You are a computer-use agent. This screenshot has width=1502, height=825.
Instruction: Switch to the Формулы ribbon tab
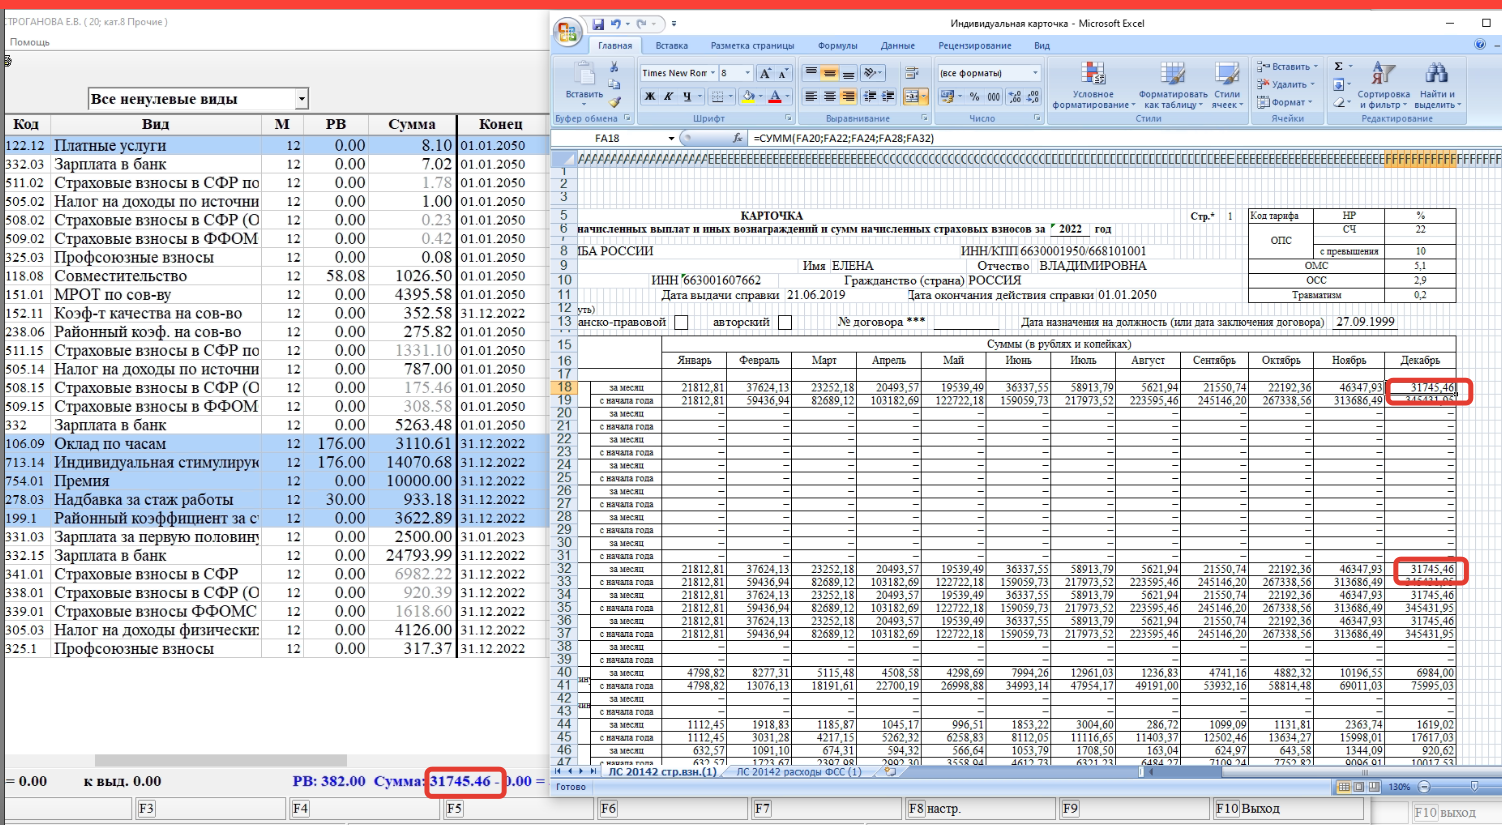837,45
